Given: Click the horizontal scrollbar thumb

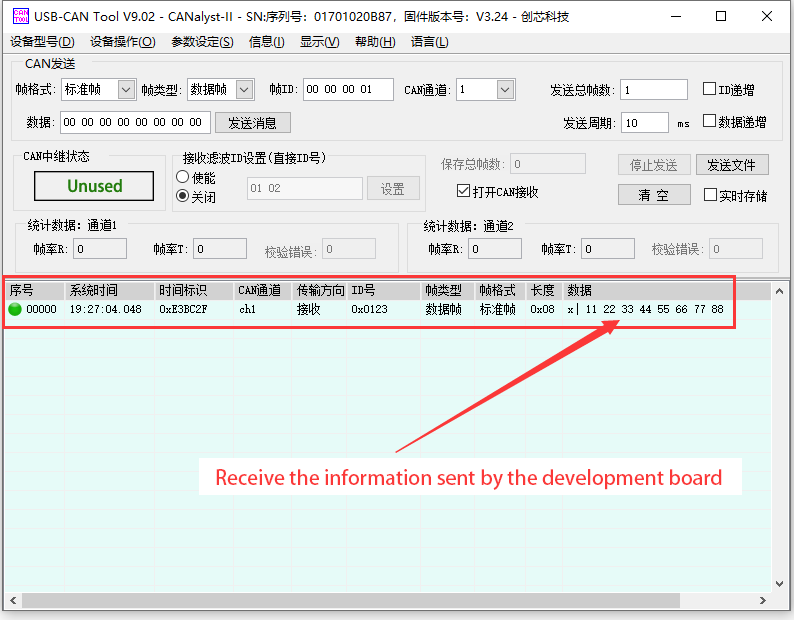Looking at the screenshot, I should click(x=350, y=601).
